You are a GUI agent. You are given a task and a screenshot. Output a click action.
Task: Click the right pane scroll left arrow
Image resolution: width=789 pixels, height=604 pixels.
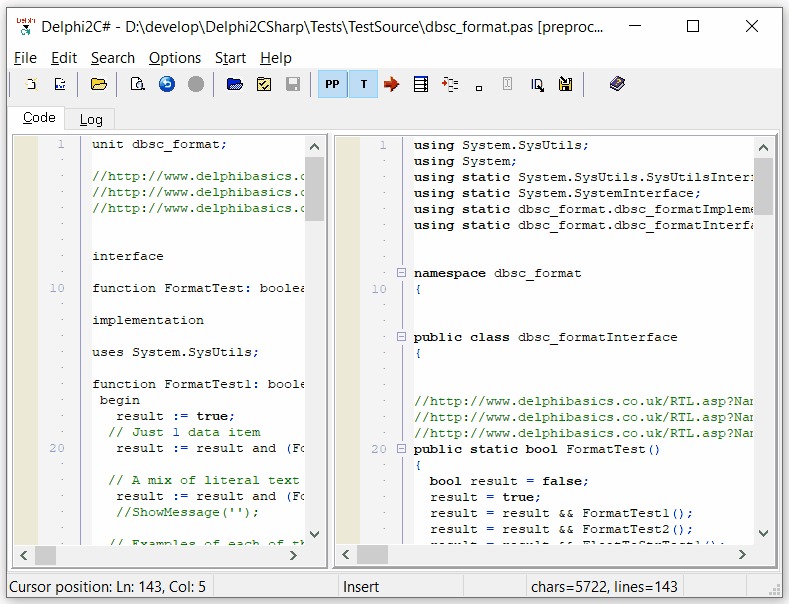click(346, 555)
